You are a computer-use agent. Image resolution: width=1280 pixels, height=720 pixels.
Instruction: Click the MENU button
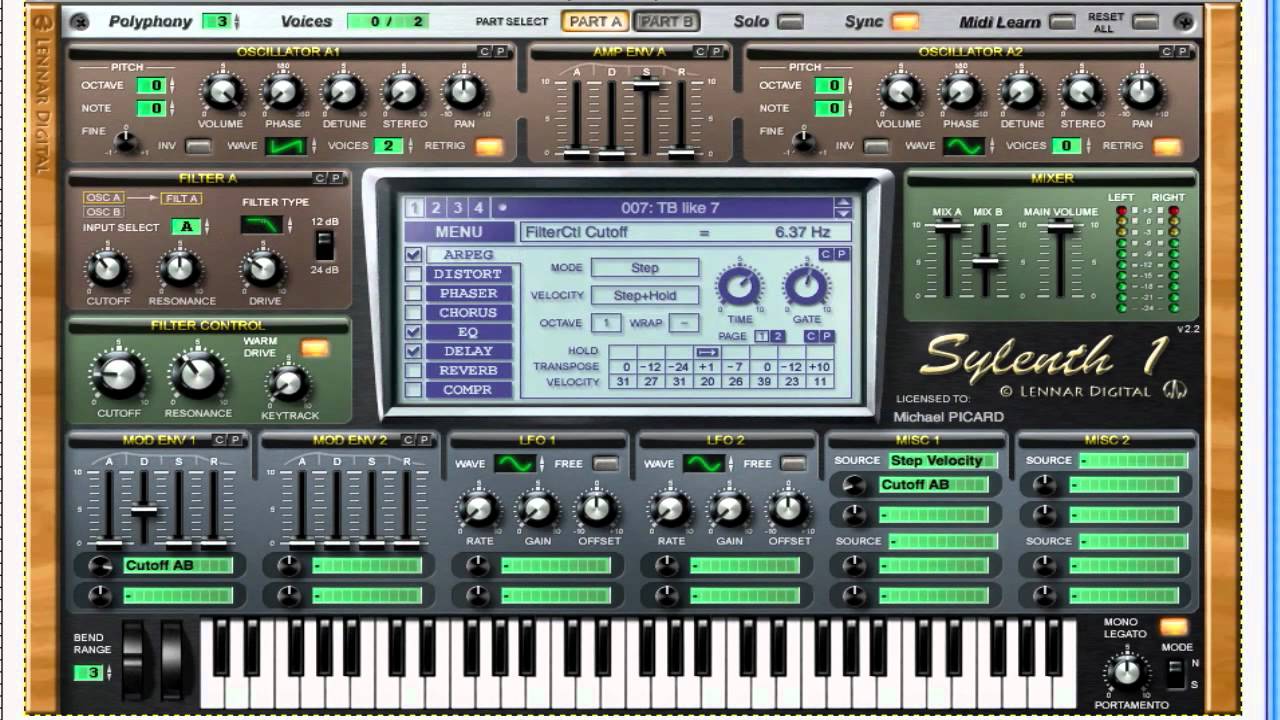coord(459,232)
